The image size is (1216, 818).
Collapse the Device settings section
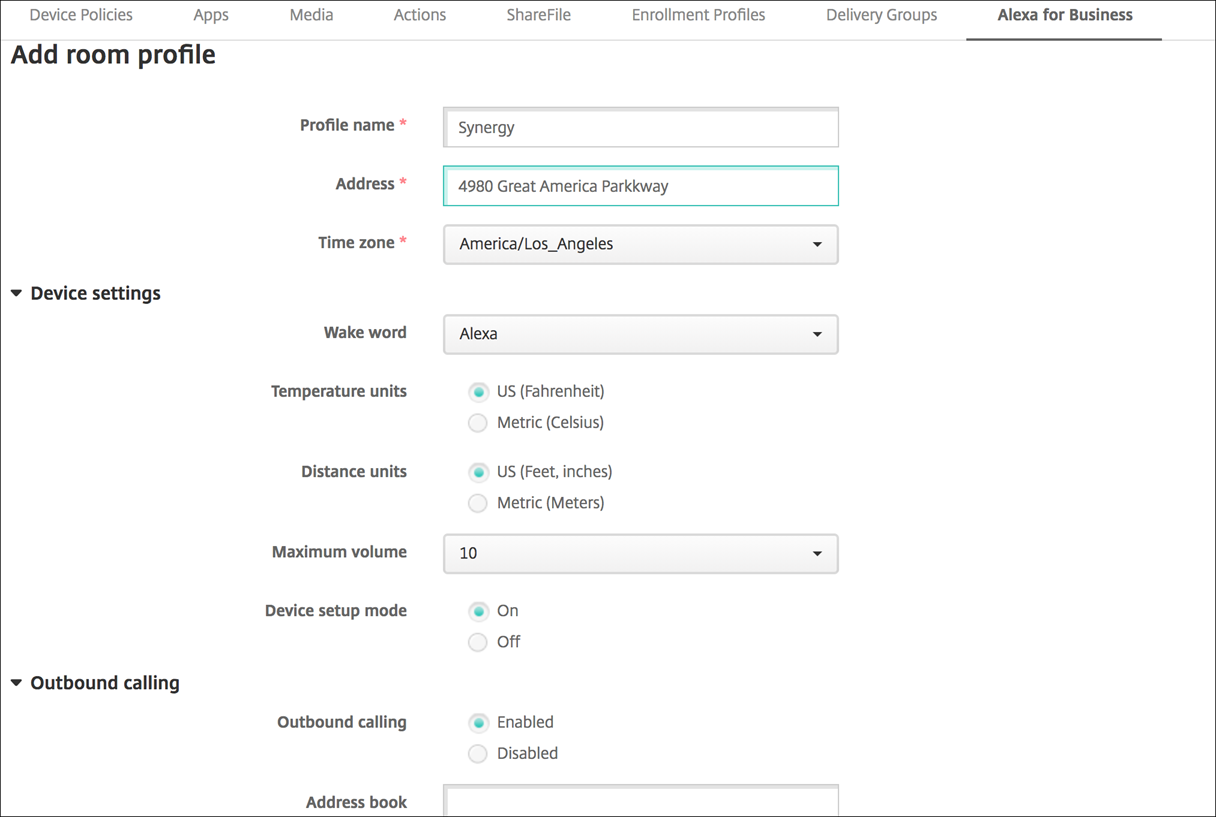click(x=17, y=294)
